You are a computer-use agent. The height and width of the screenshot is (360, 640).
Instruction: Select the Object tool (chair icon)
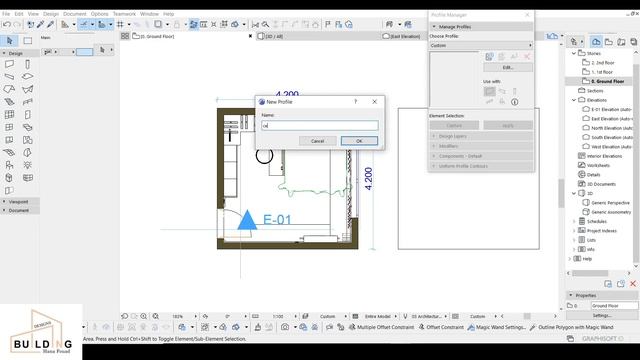point(9,165)
